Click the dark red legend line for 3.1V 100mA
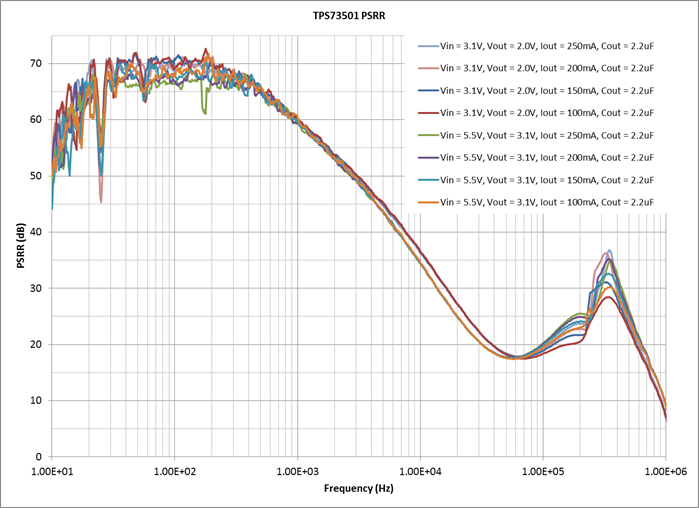Image resolution: width=699 pixels, height=508 pixels. click(x=428, y=113)
